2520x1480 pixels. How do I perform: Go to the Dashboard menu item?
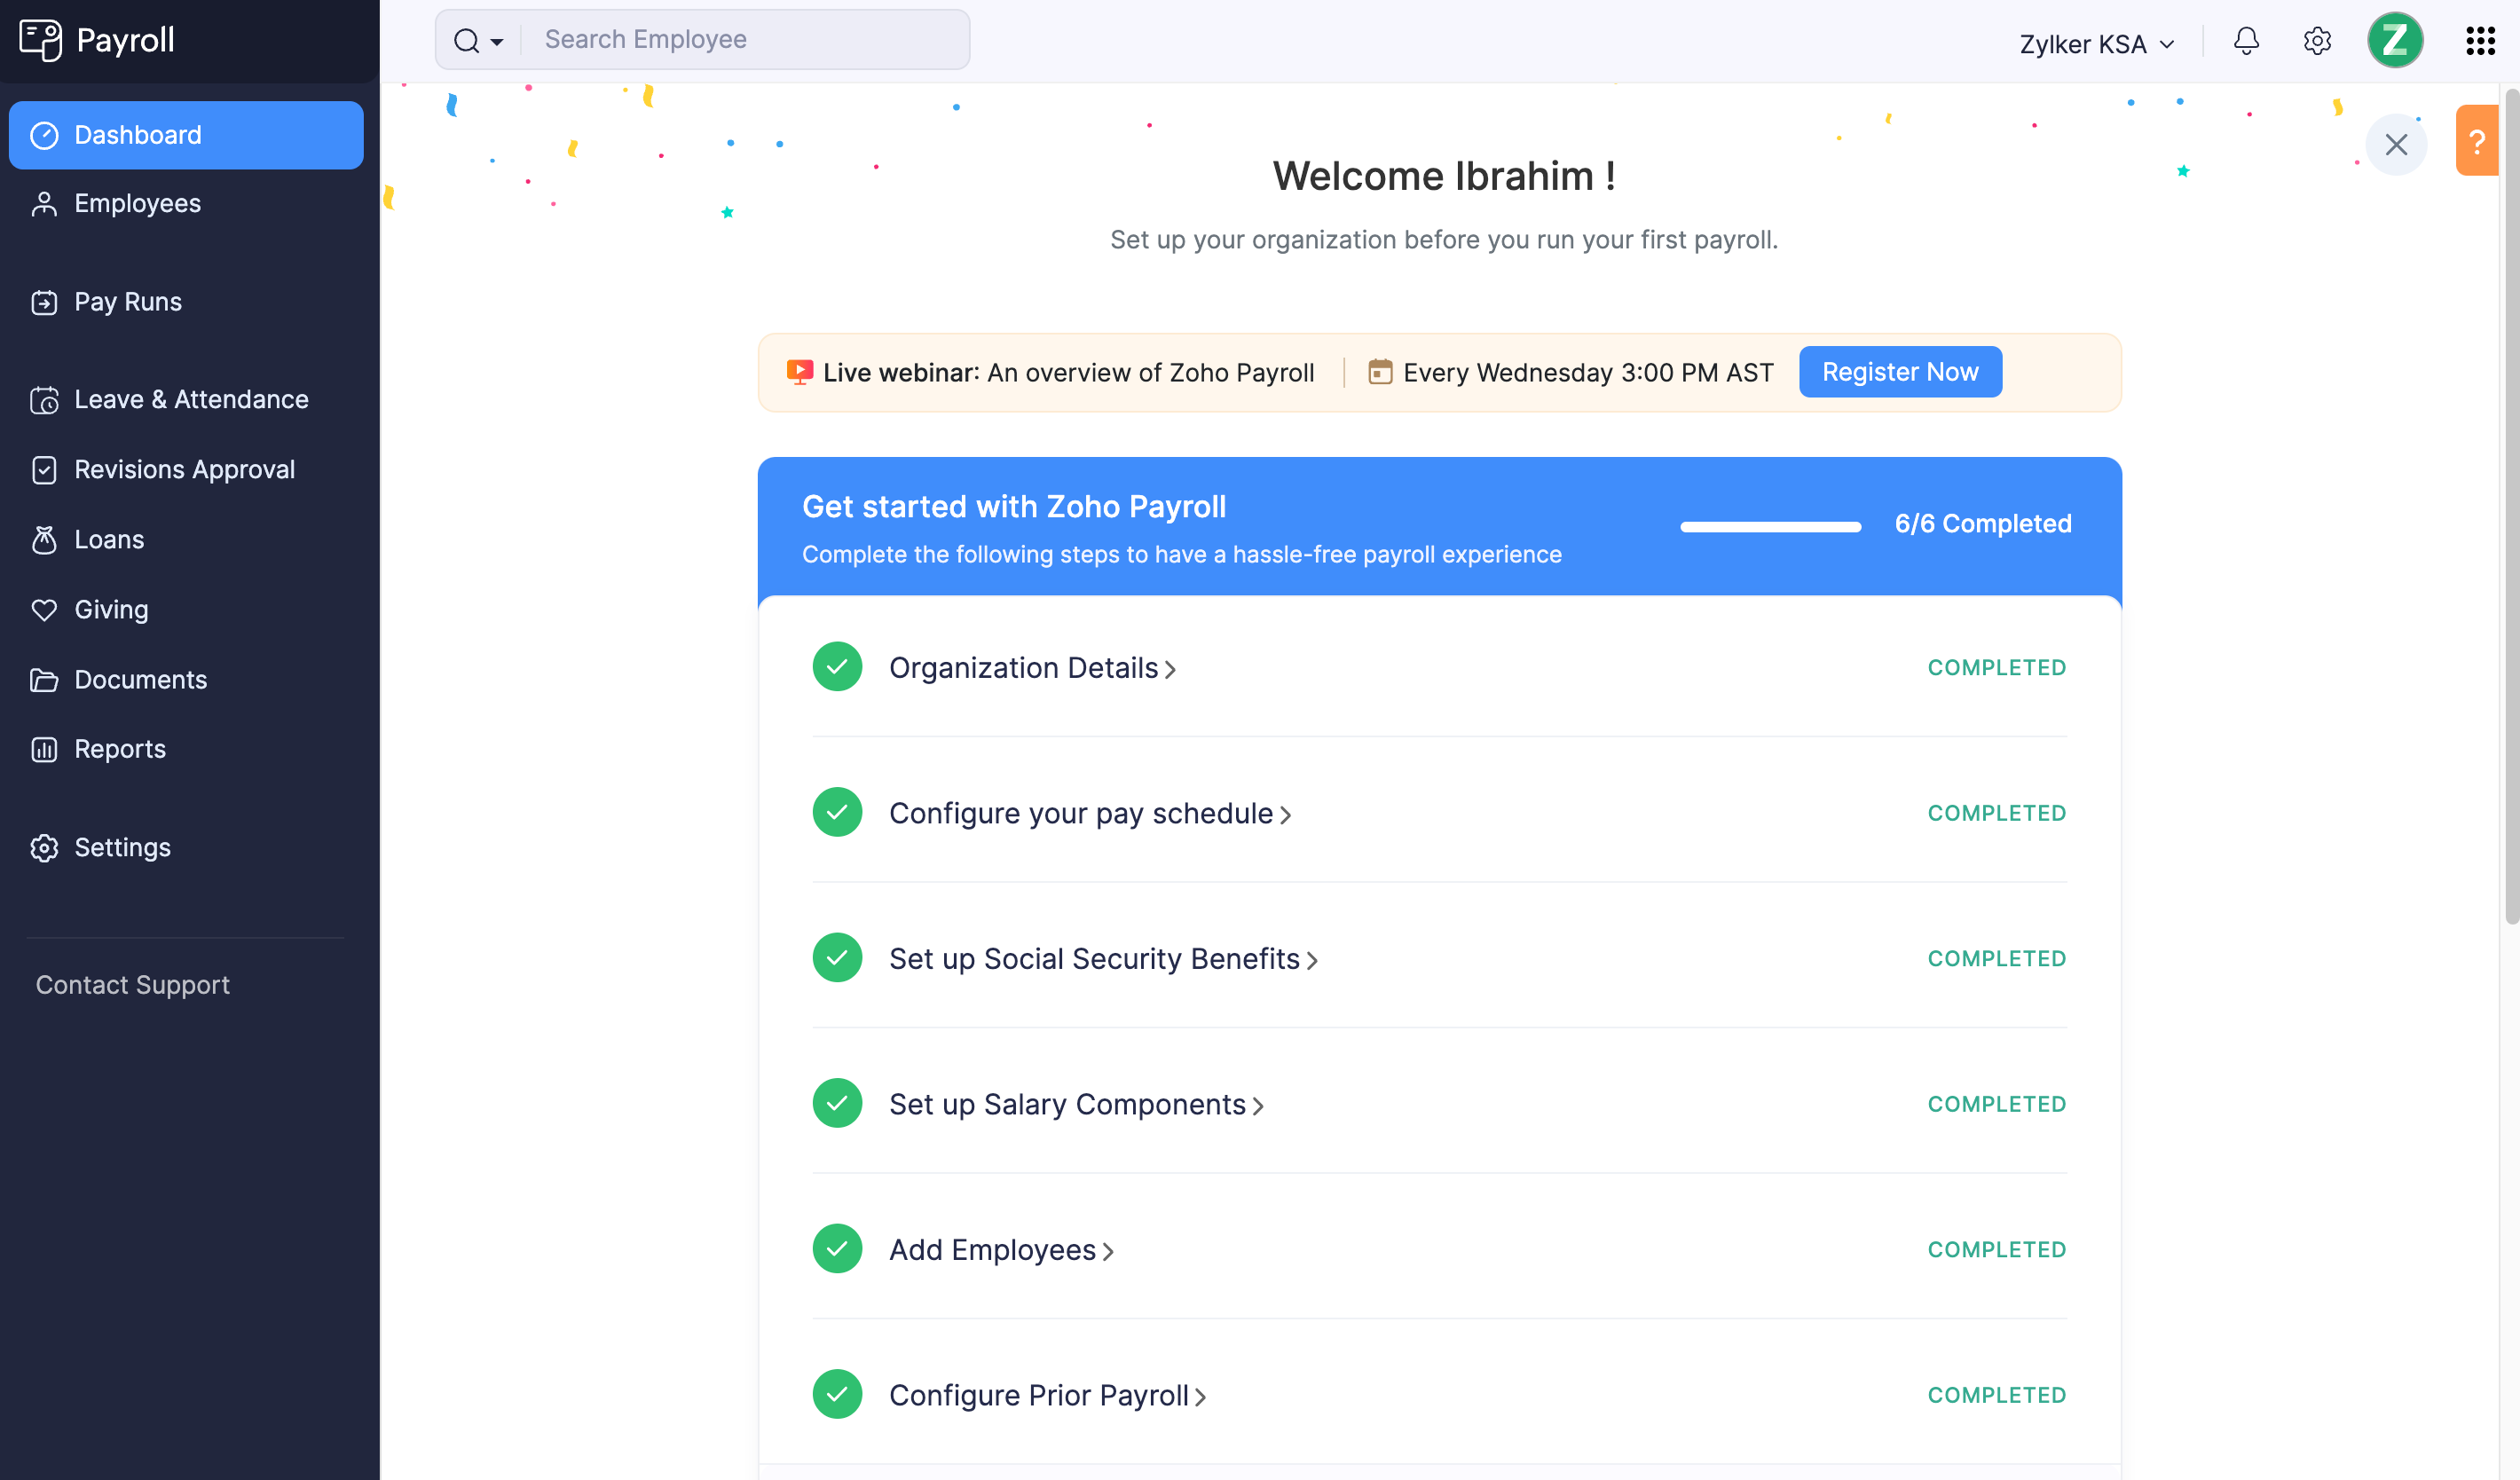[x=137, y=134]
